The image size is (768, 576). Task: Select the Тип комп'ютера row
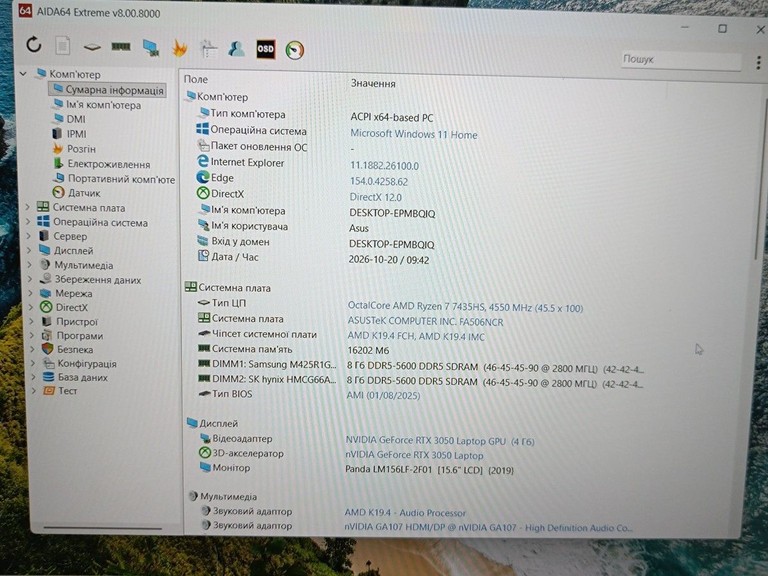[316, 116]
